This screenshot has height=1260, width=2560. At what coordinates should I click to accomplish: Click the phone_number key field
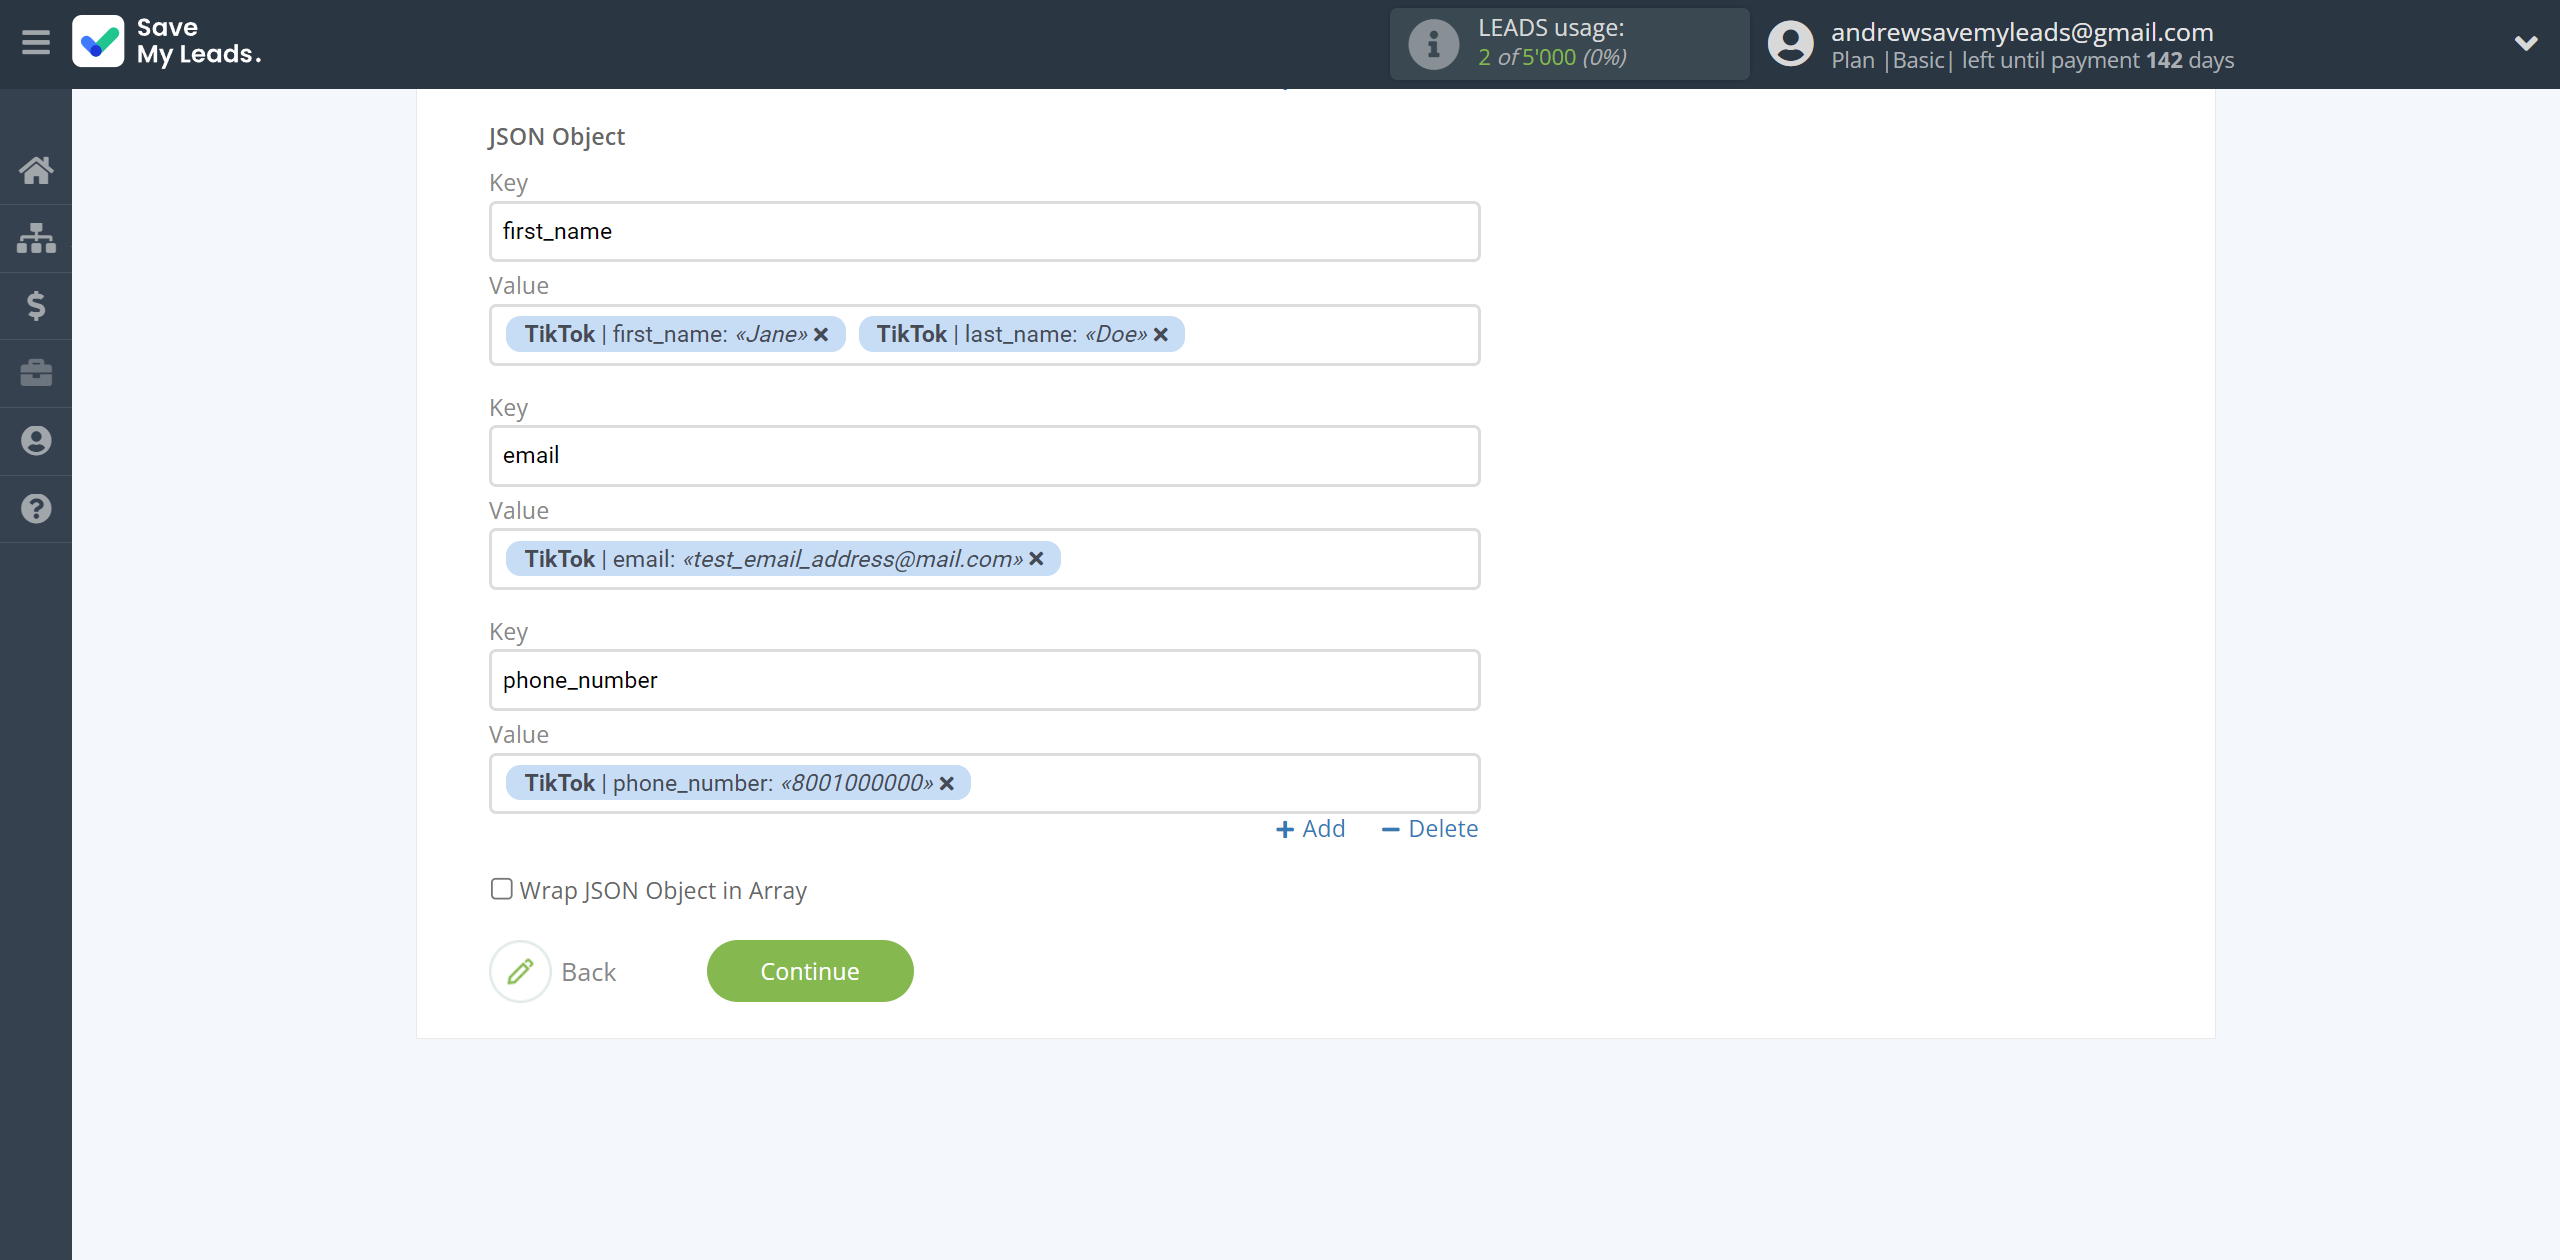(x=984, y=680)
